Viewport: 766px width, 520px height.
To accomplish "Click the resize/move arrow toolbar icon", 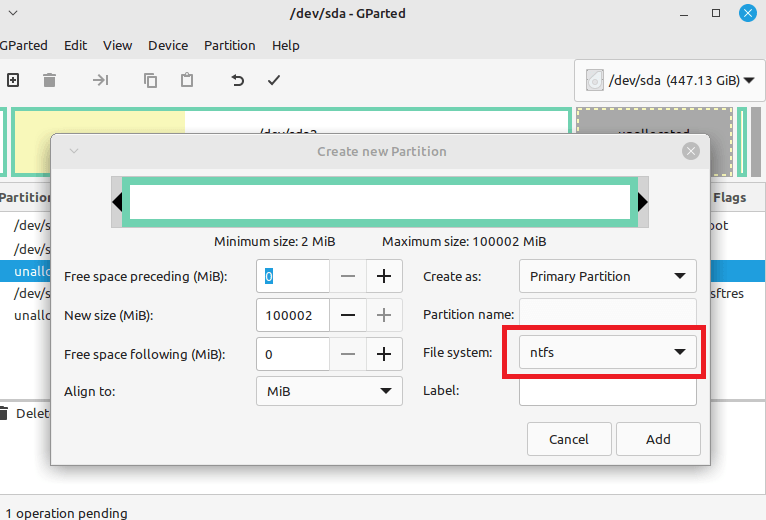I will click(x=100, y=80).
